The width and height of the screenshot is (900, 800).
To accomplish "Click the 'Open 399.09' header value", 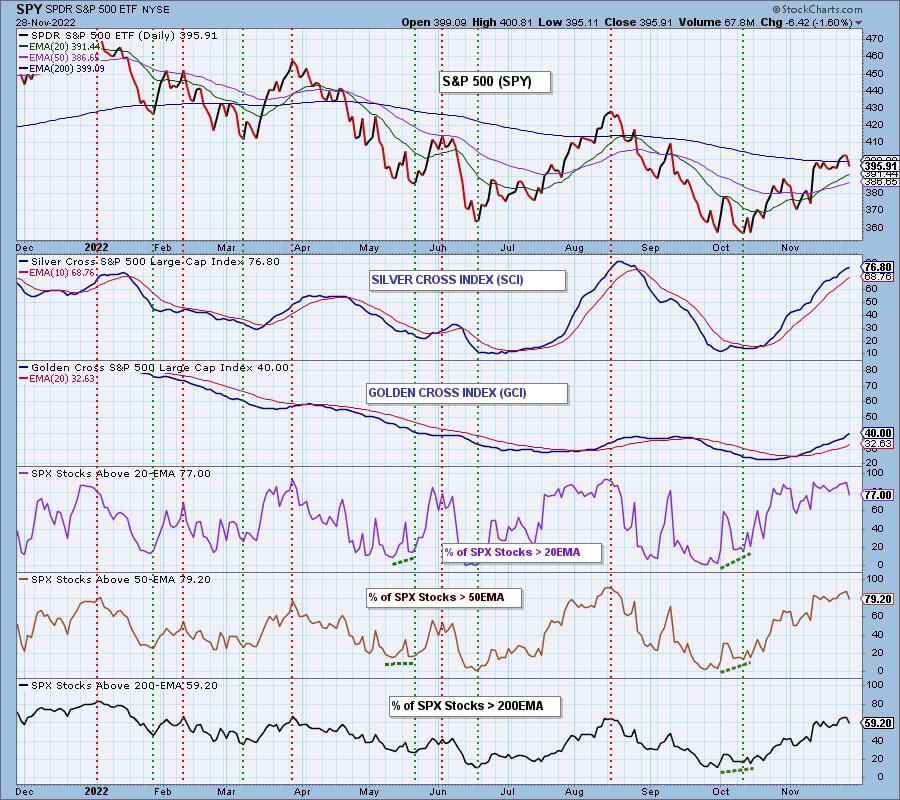I will (x=435, y=22).
